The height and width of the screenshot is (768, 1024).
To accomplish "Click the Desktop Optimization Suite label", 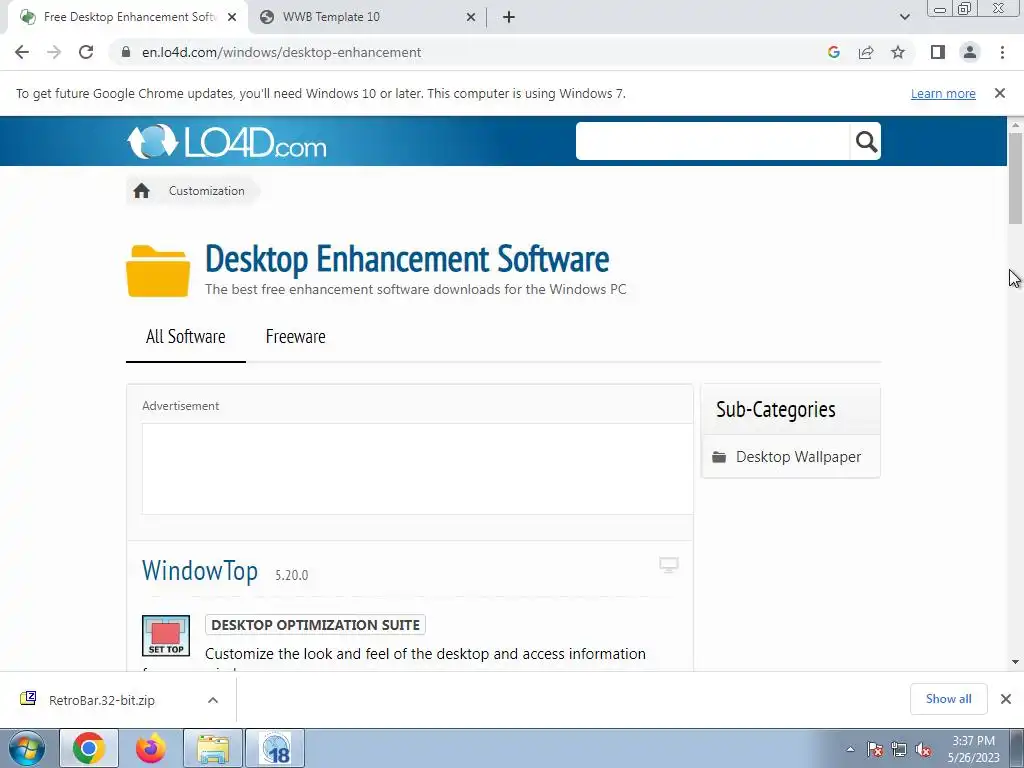I will (315, 625).
